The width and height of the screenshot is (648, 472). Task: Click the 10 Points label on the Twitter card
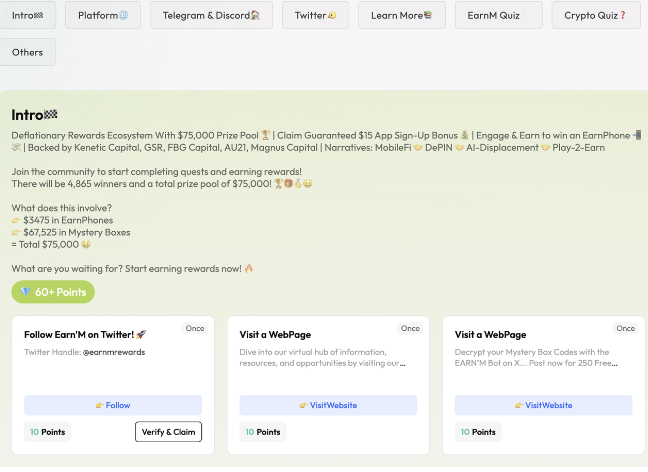pos(47,432)
